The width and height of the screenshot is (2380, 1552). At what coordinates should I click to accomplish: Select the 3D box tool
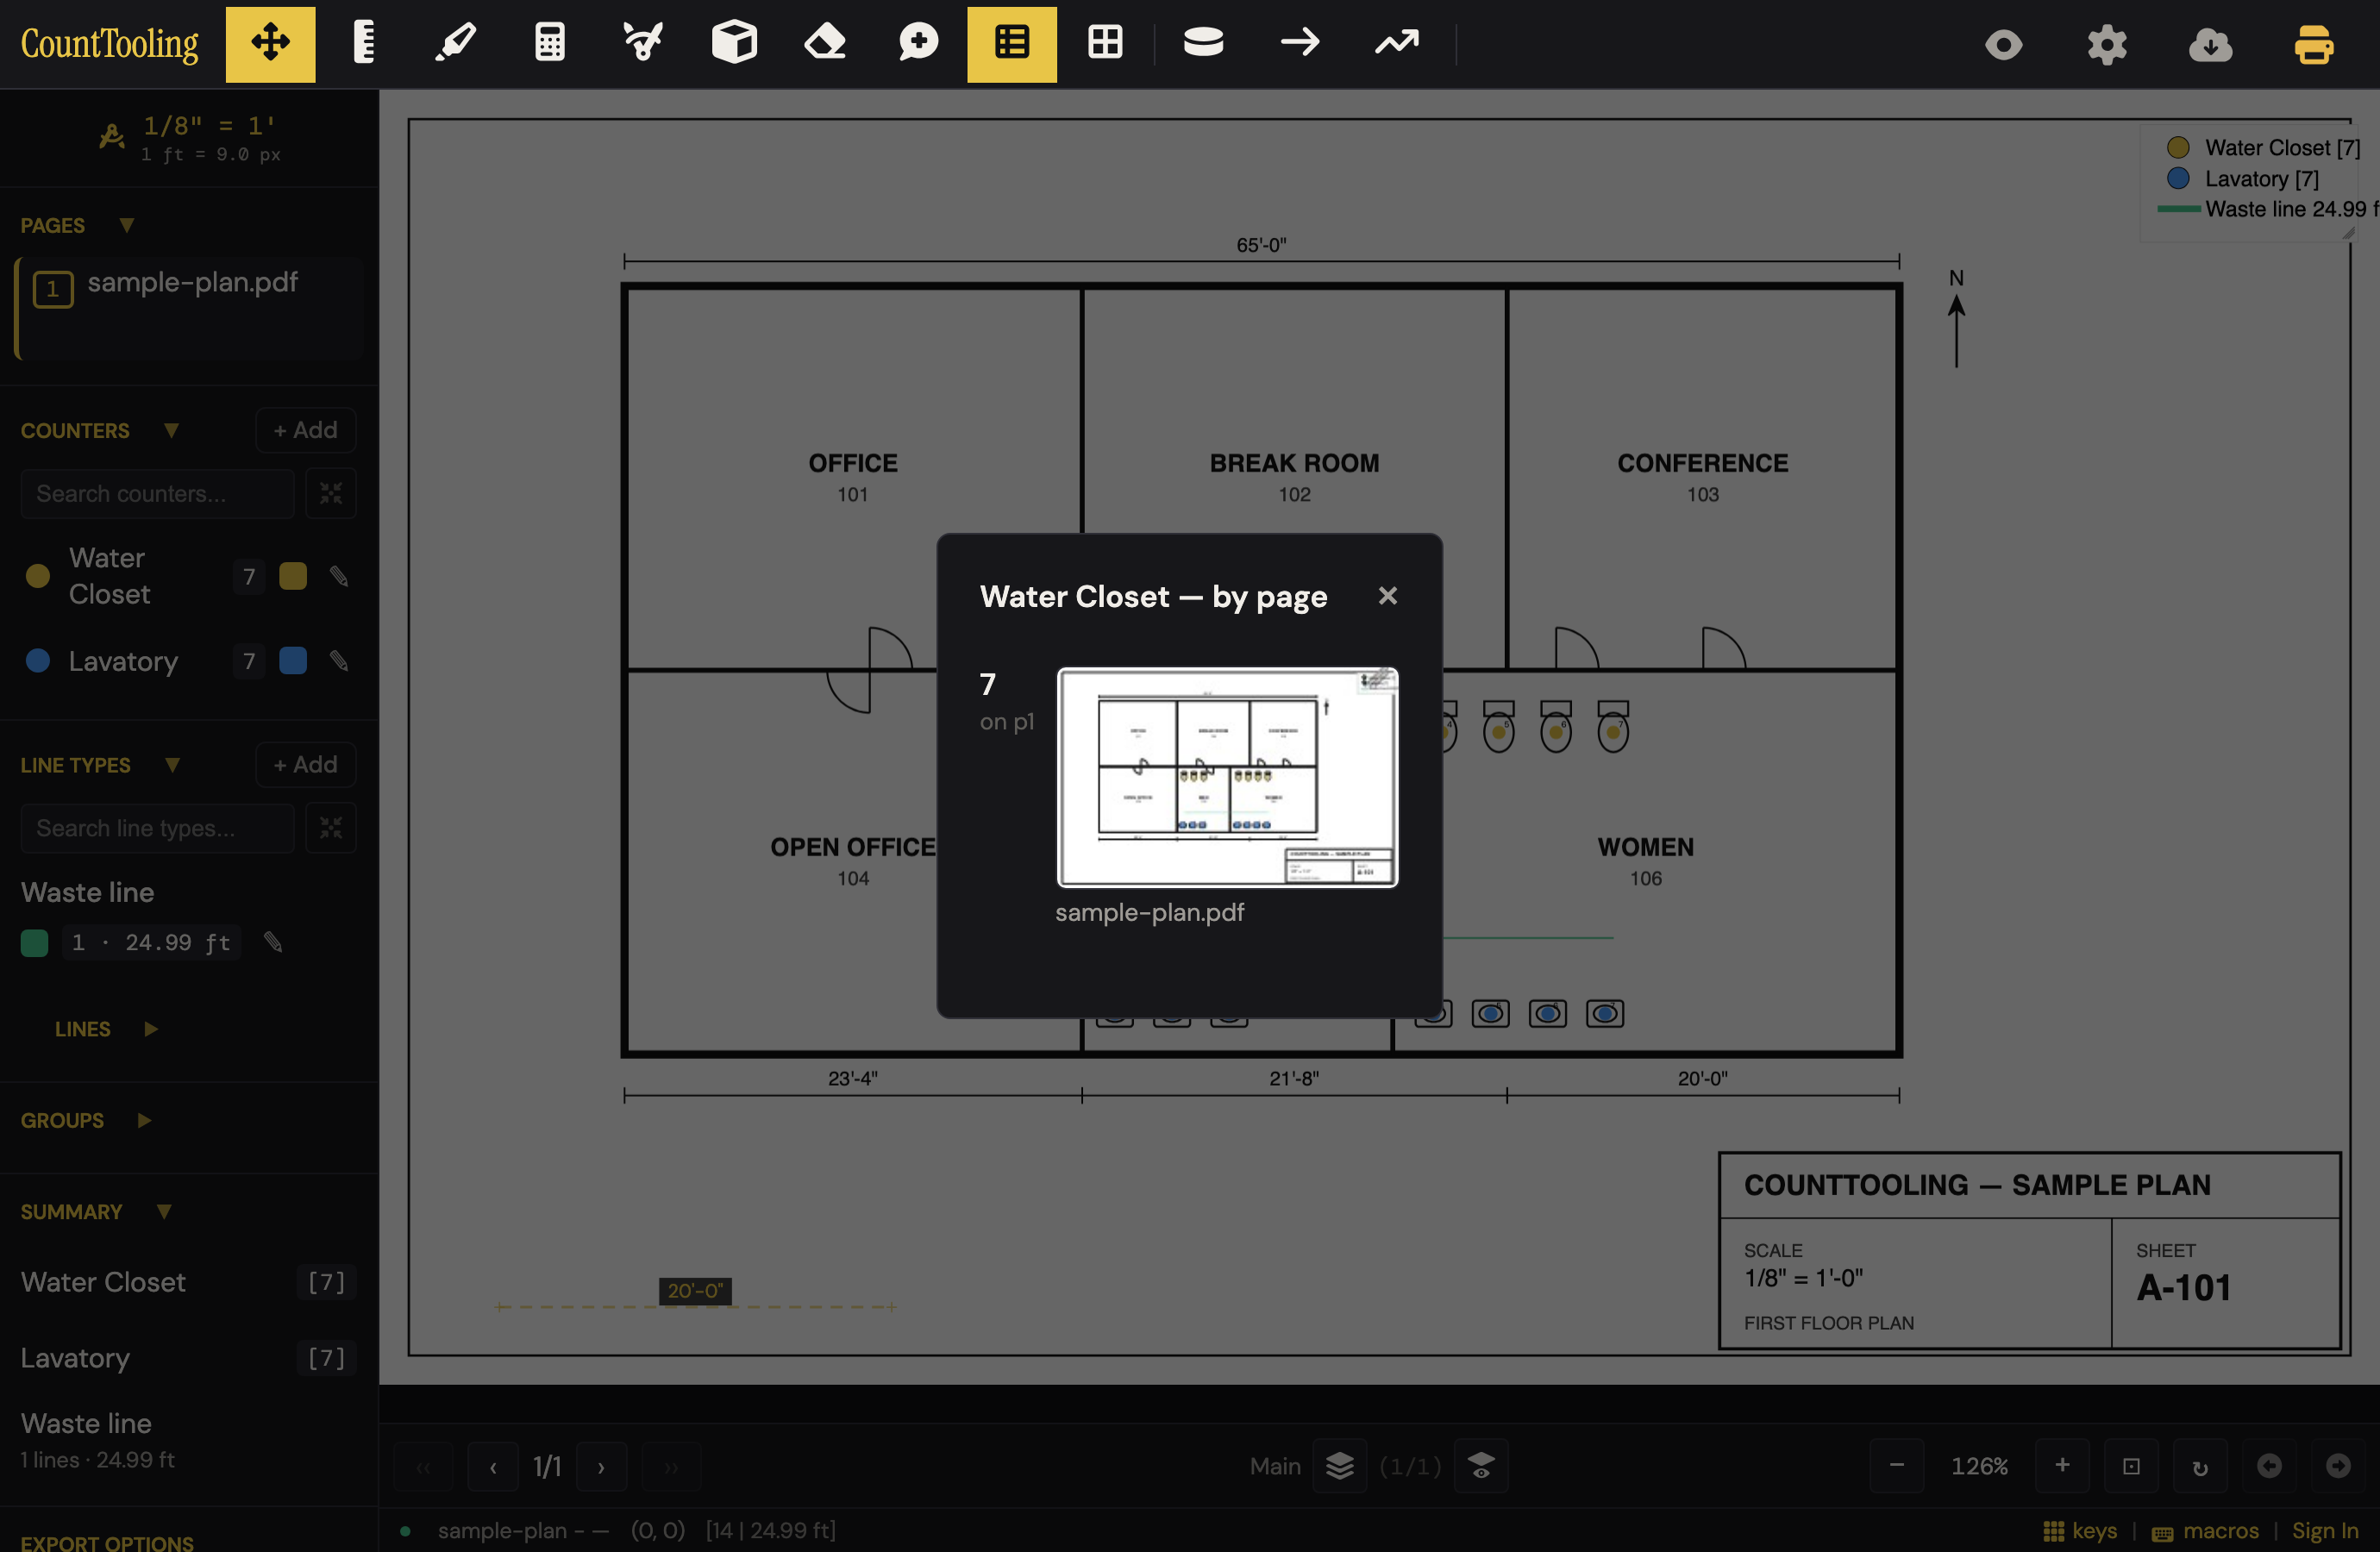[734, 44]
